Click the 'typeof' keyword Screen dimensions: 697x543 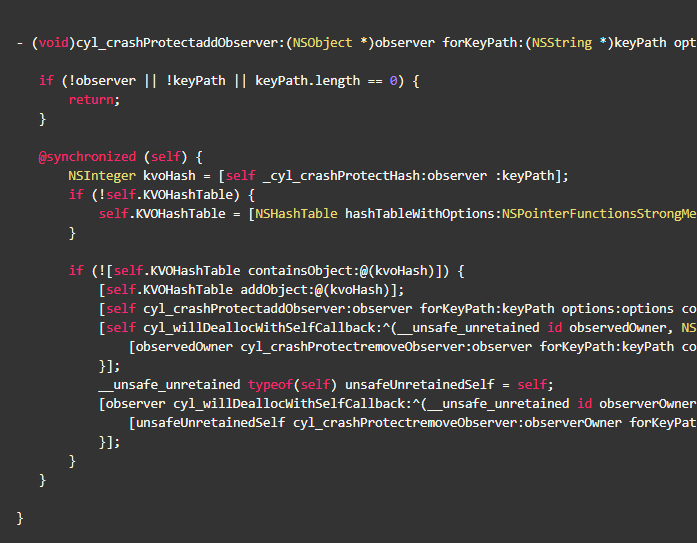pyautogui.click(x=270, y=385)
